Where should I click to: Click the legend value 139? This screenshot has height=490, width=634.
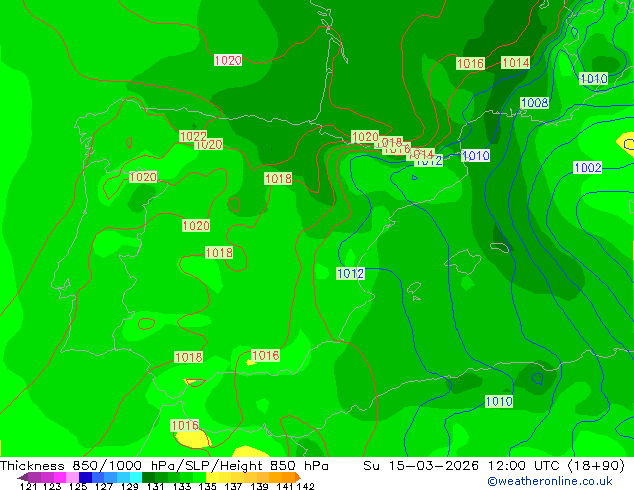coord(259,486)
